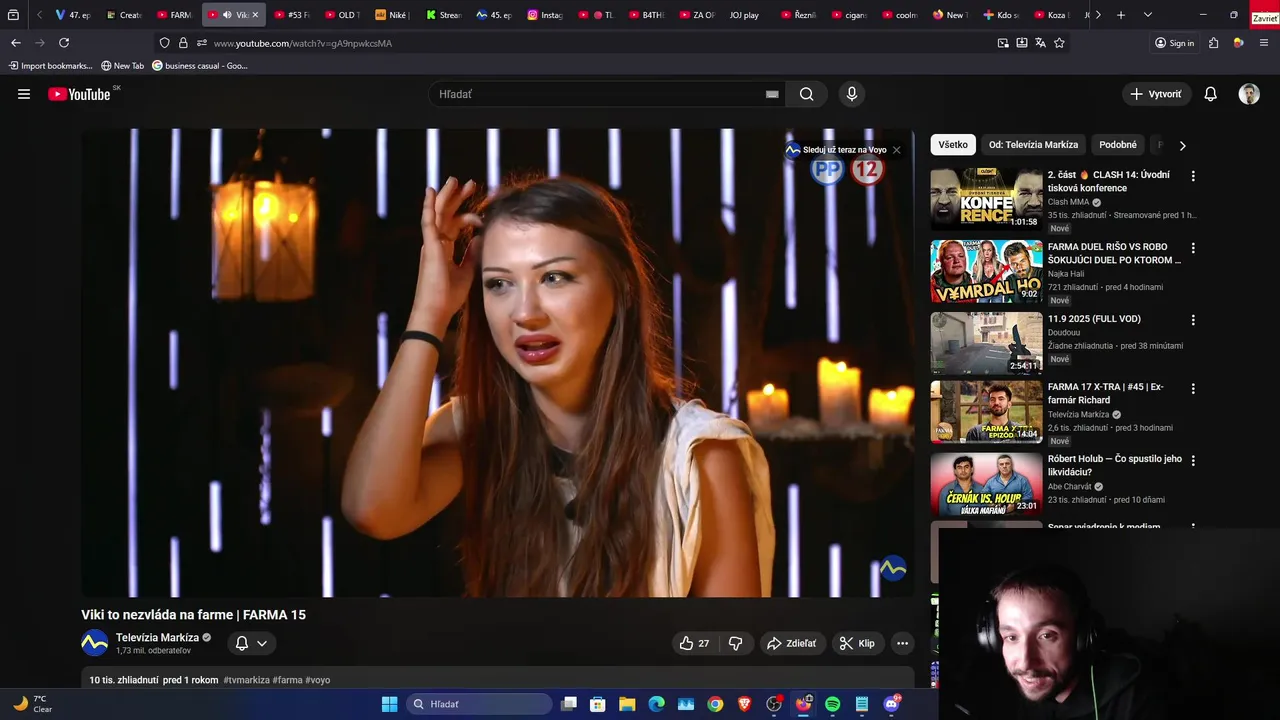Open the list all tabs dropdown
Screen dimensions: 1280x720
coord(1147,15)
